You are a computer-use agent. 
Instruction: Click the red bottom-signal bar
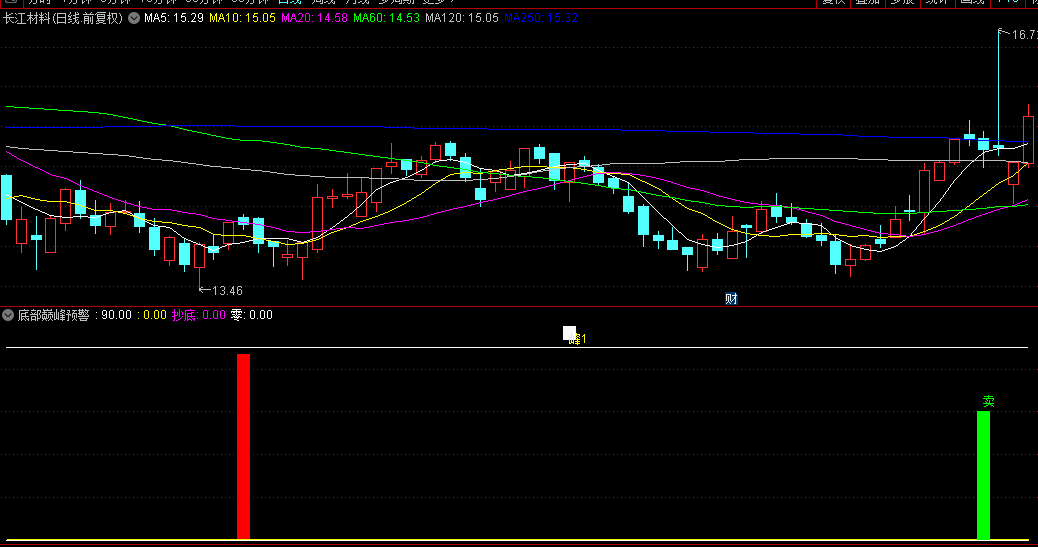(244, 447)
